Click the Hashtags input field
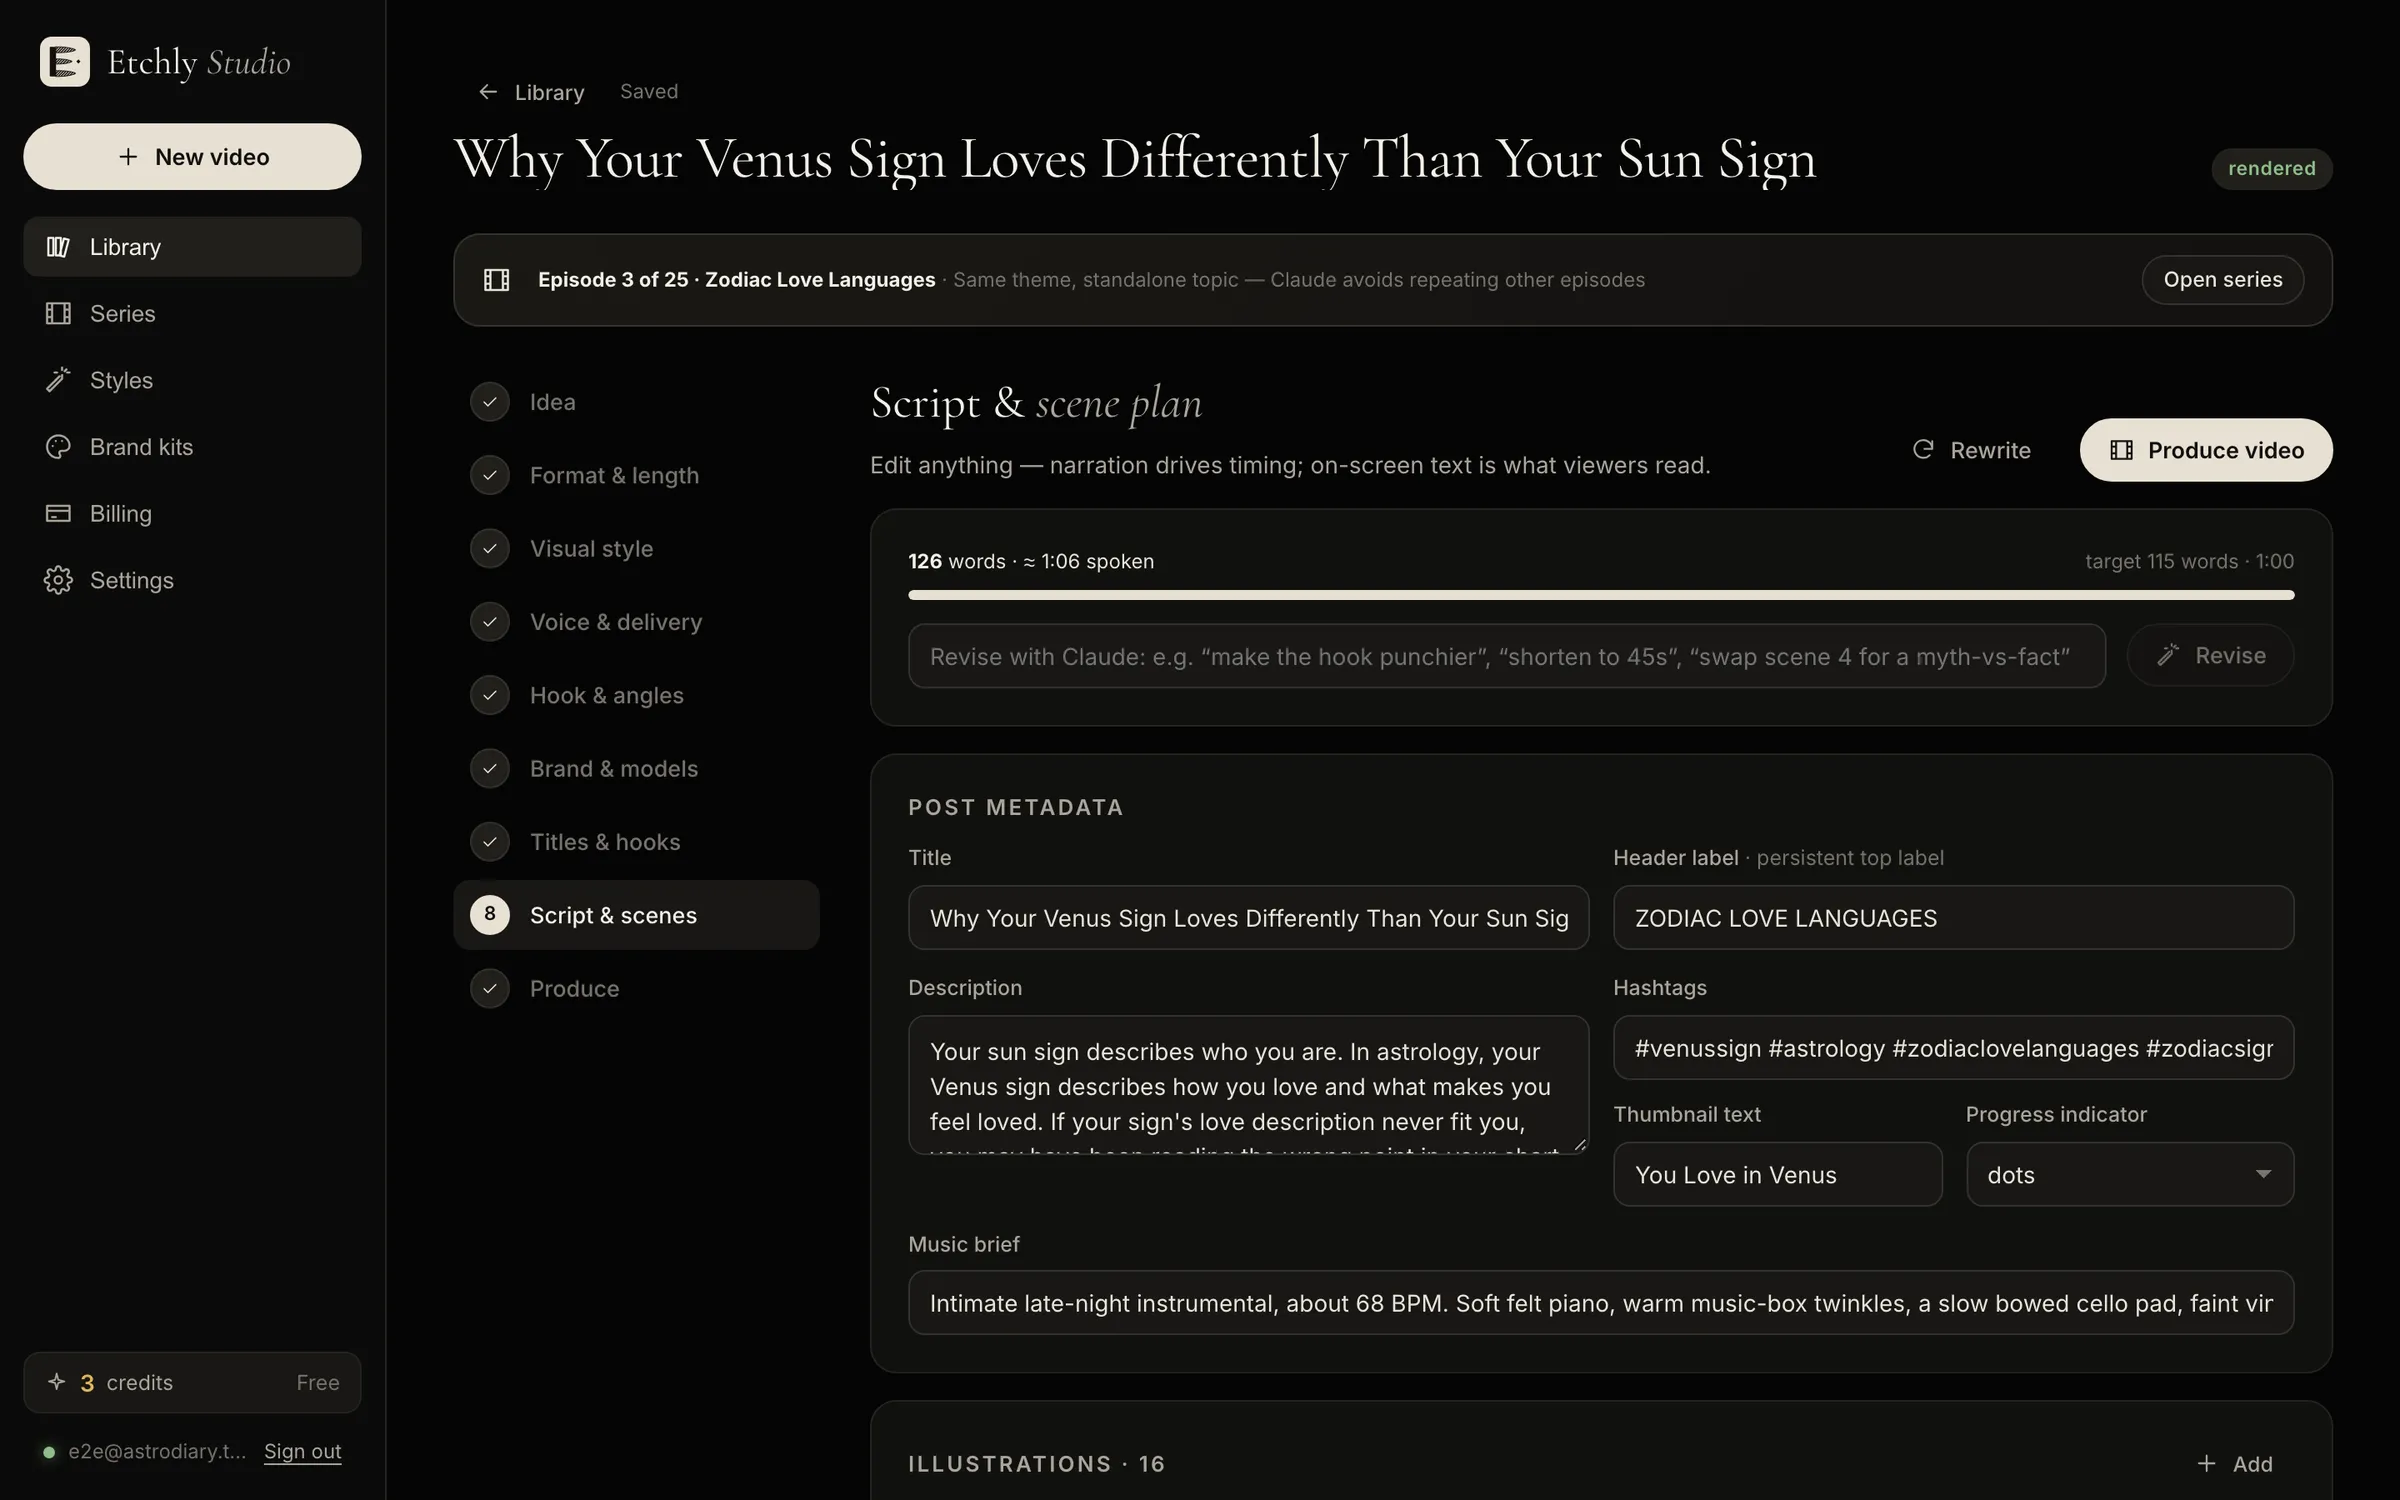Screen dimensions: 2400x1500 point(1953,1048)
